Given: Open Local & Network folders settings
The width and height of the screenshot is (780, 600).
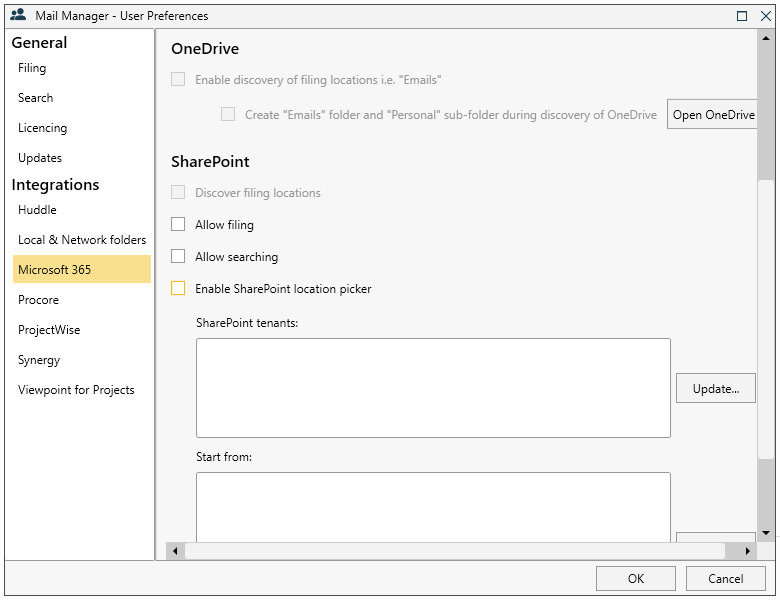Looking at the screenshot, I should coord(82,240).
